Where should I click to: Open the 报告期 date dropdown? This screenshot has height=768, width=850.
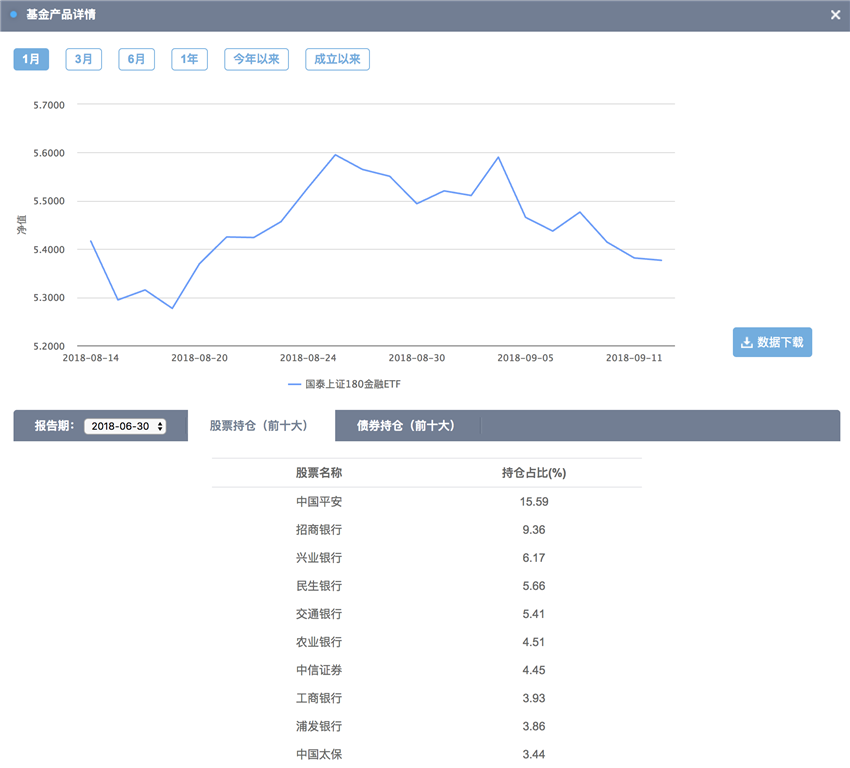tap(125, 426)
